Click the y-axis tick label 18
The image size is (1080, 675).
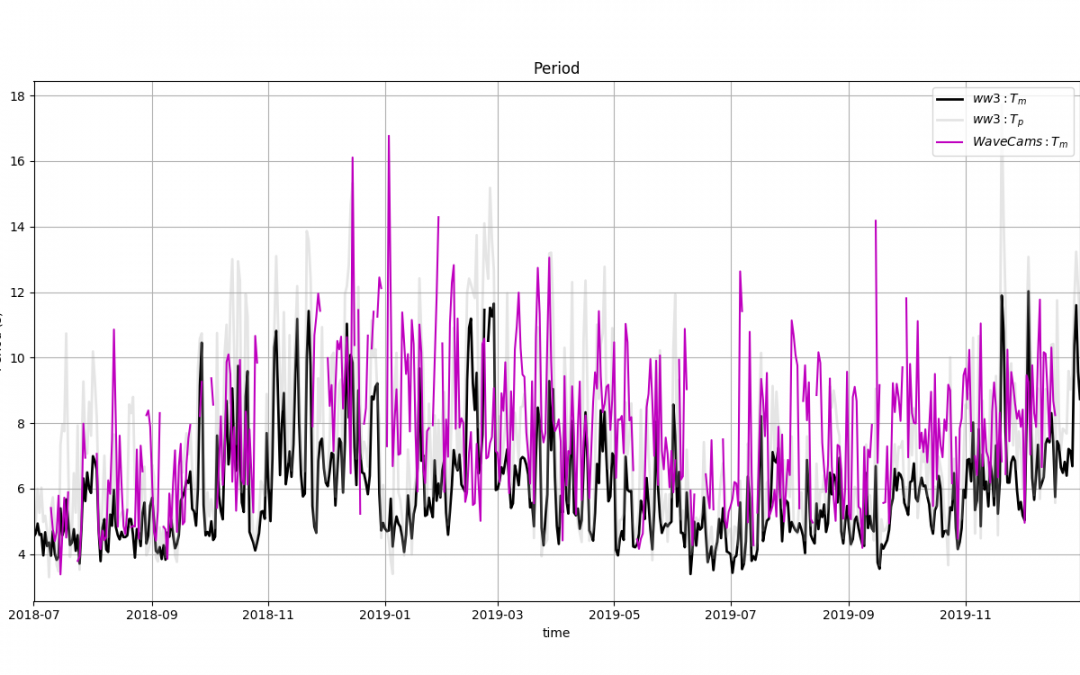click(17, 96)
